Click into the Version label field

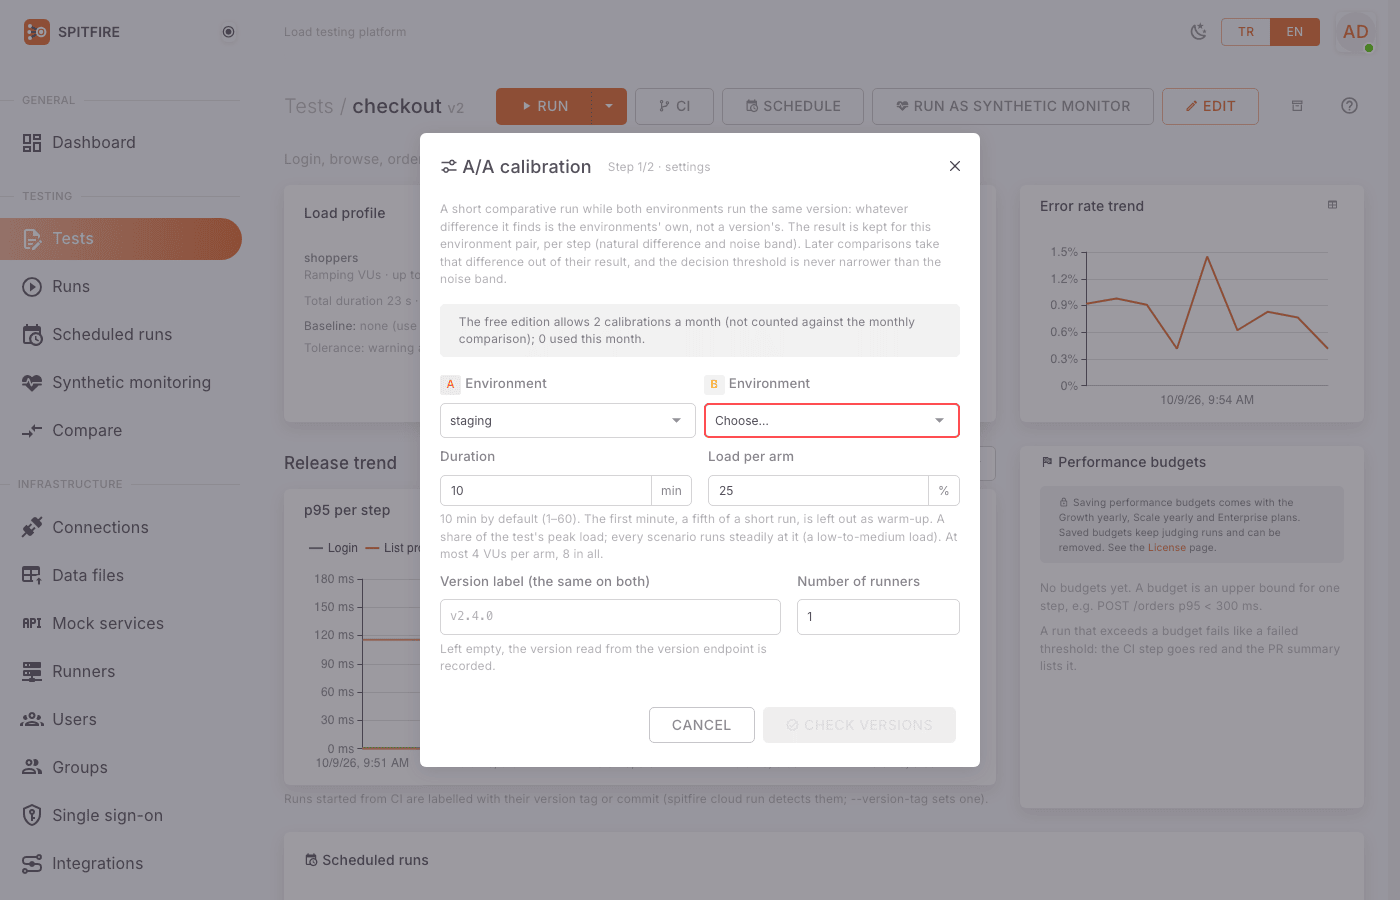[x=610, y=617]
